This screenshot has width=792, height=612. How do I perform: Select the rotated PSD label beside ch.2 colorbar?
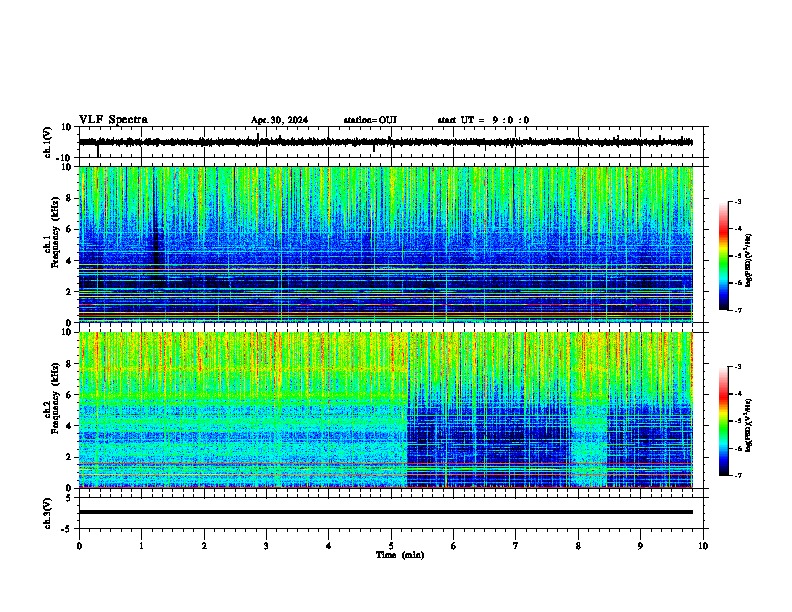click(x=749, y=425)
